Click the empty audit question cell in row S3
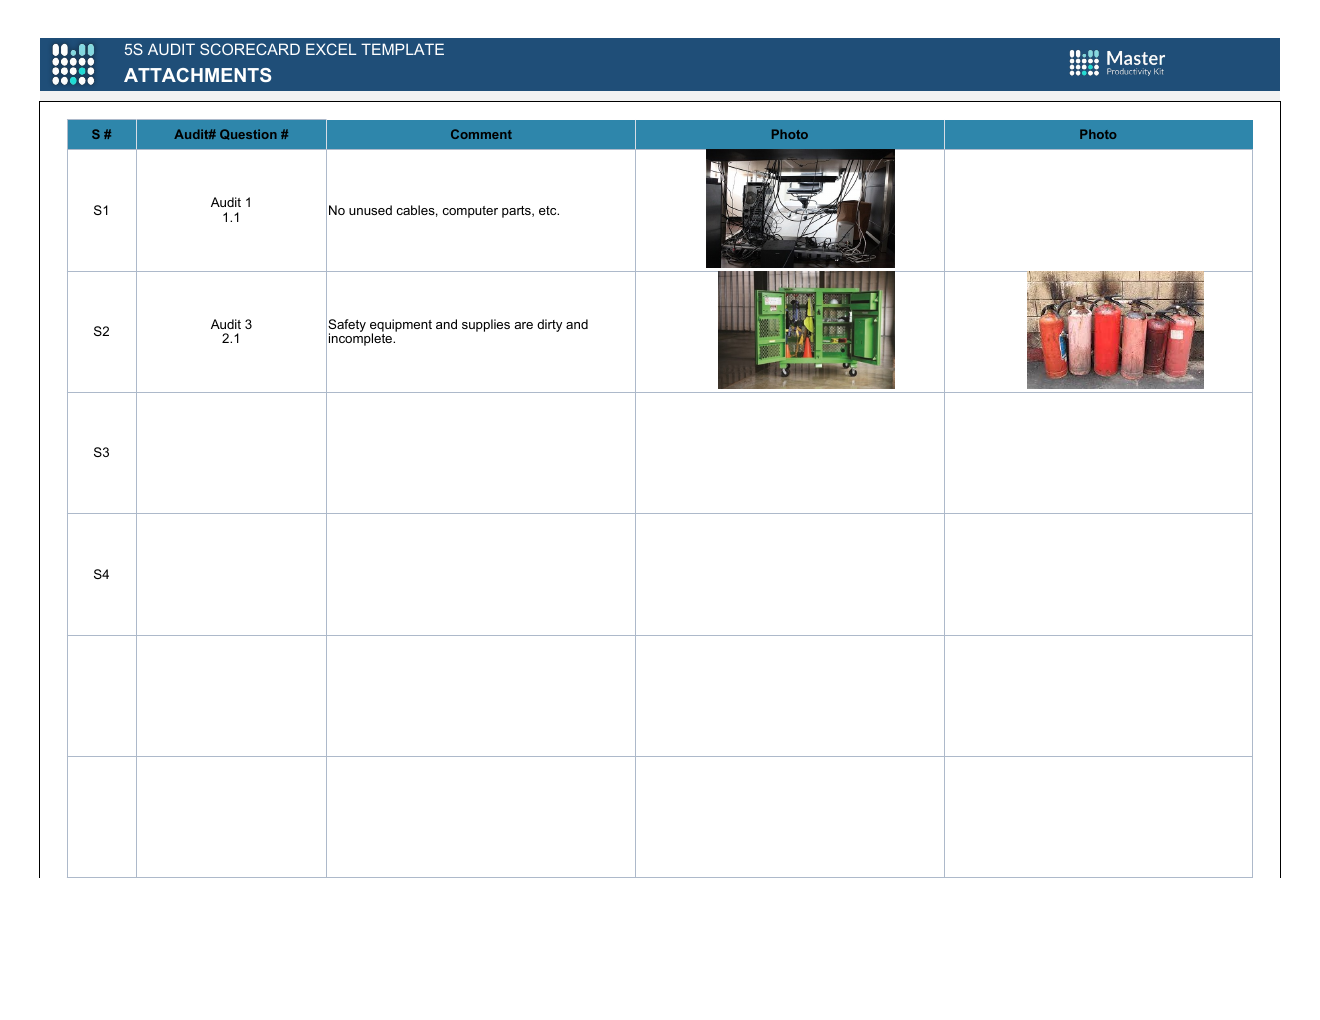 [x=231, y=453]
